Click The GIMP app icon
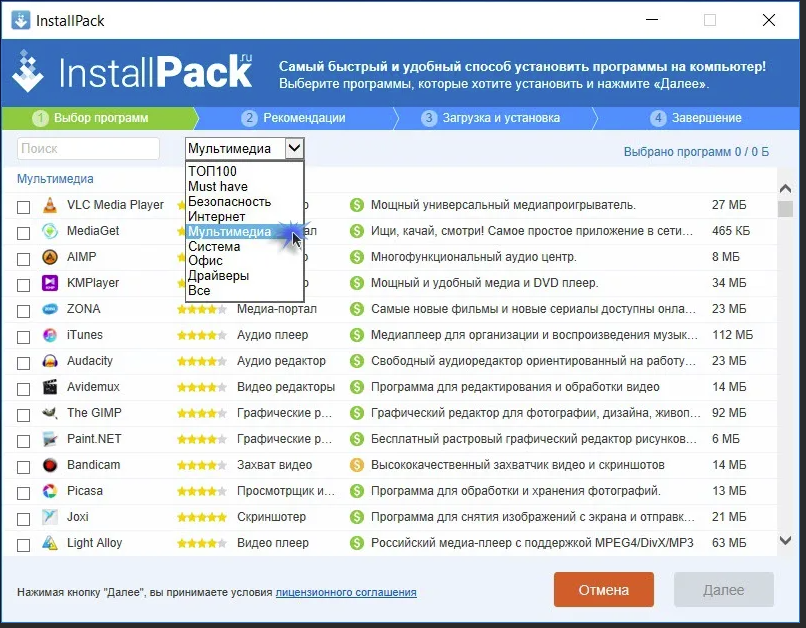Screen dimensions: 806x628 pos(50,413)
